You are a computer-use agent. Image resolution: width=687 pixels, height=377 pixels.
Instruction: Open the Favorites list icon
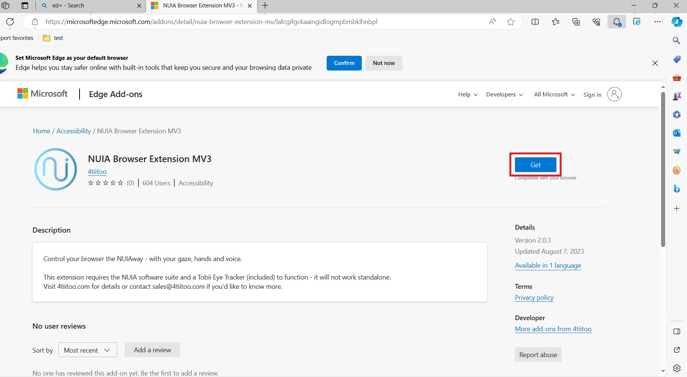point(556,21)
